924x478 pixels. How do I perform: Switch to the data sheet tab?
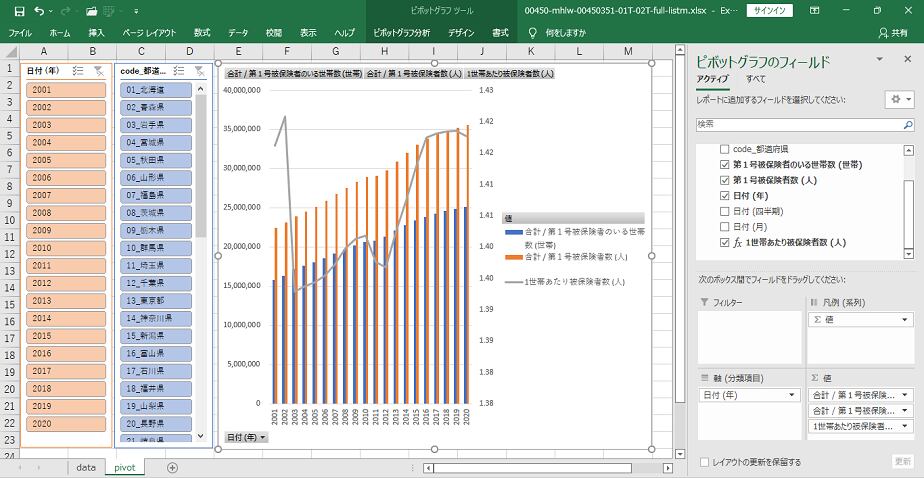point(86,467)
